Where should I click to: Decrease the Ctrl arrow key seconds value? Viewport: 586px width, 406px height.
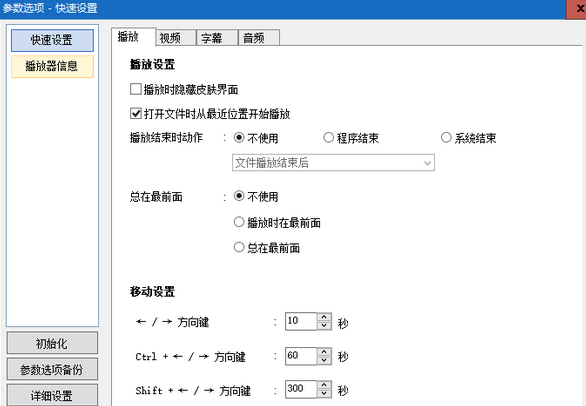(324, 360)
